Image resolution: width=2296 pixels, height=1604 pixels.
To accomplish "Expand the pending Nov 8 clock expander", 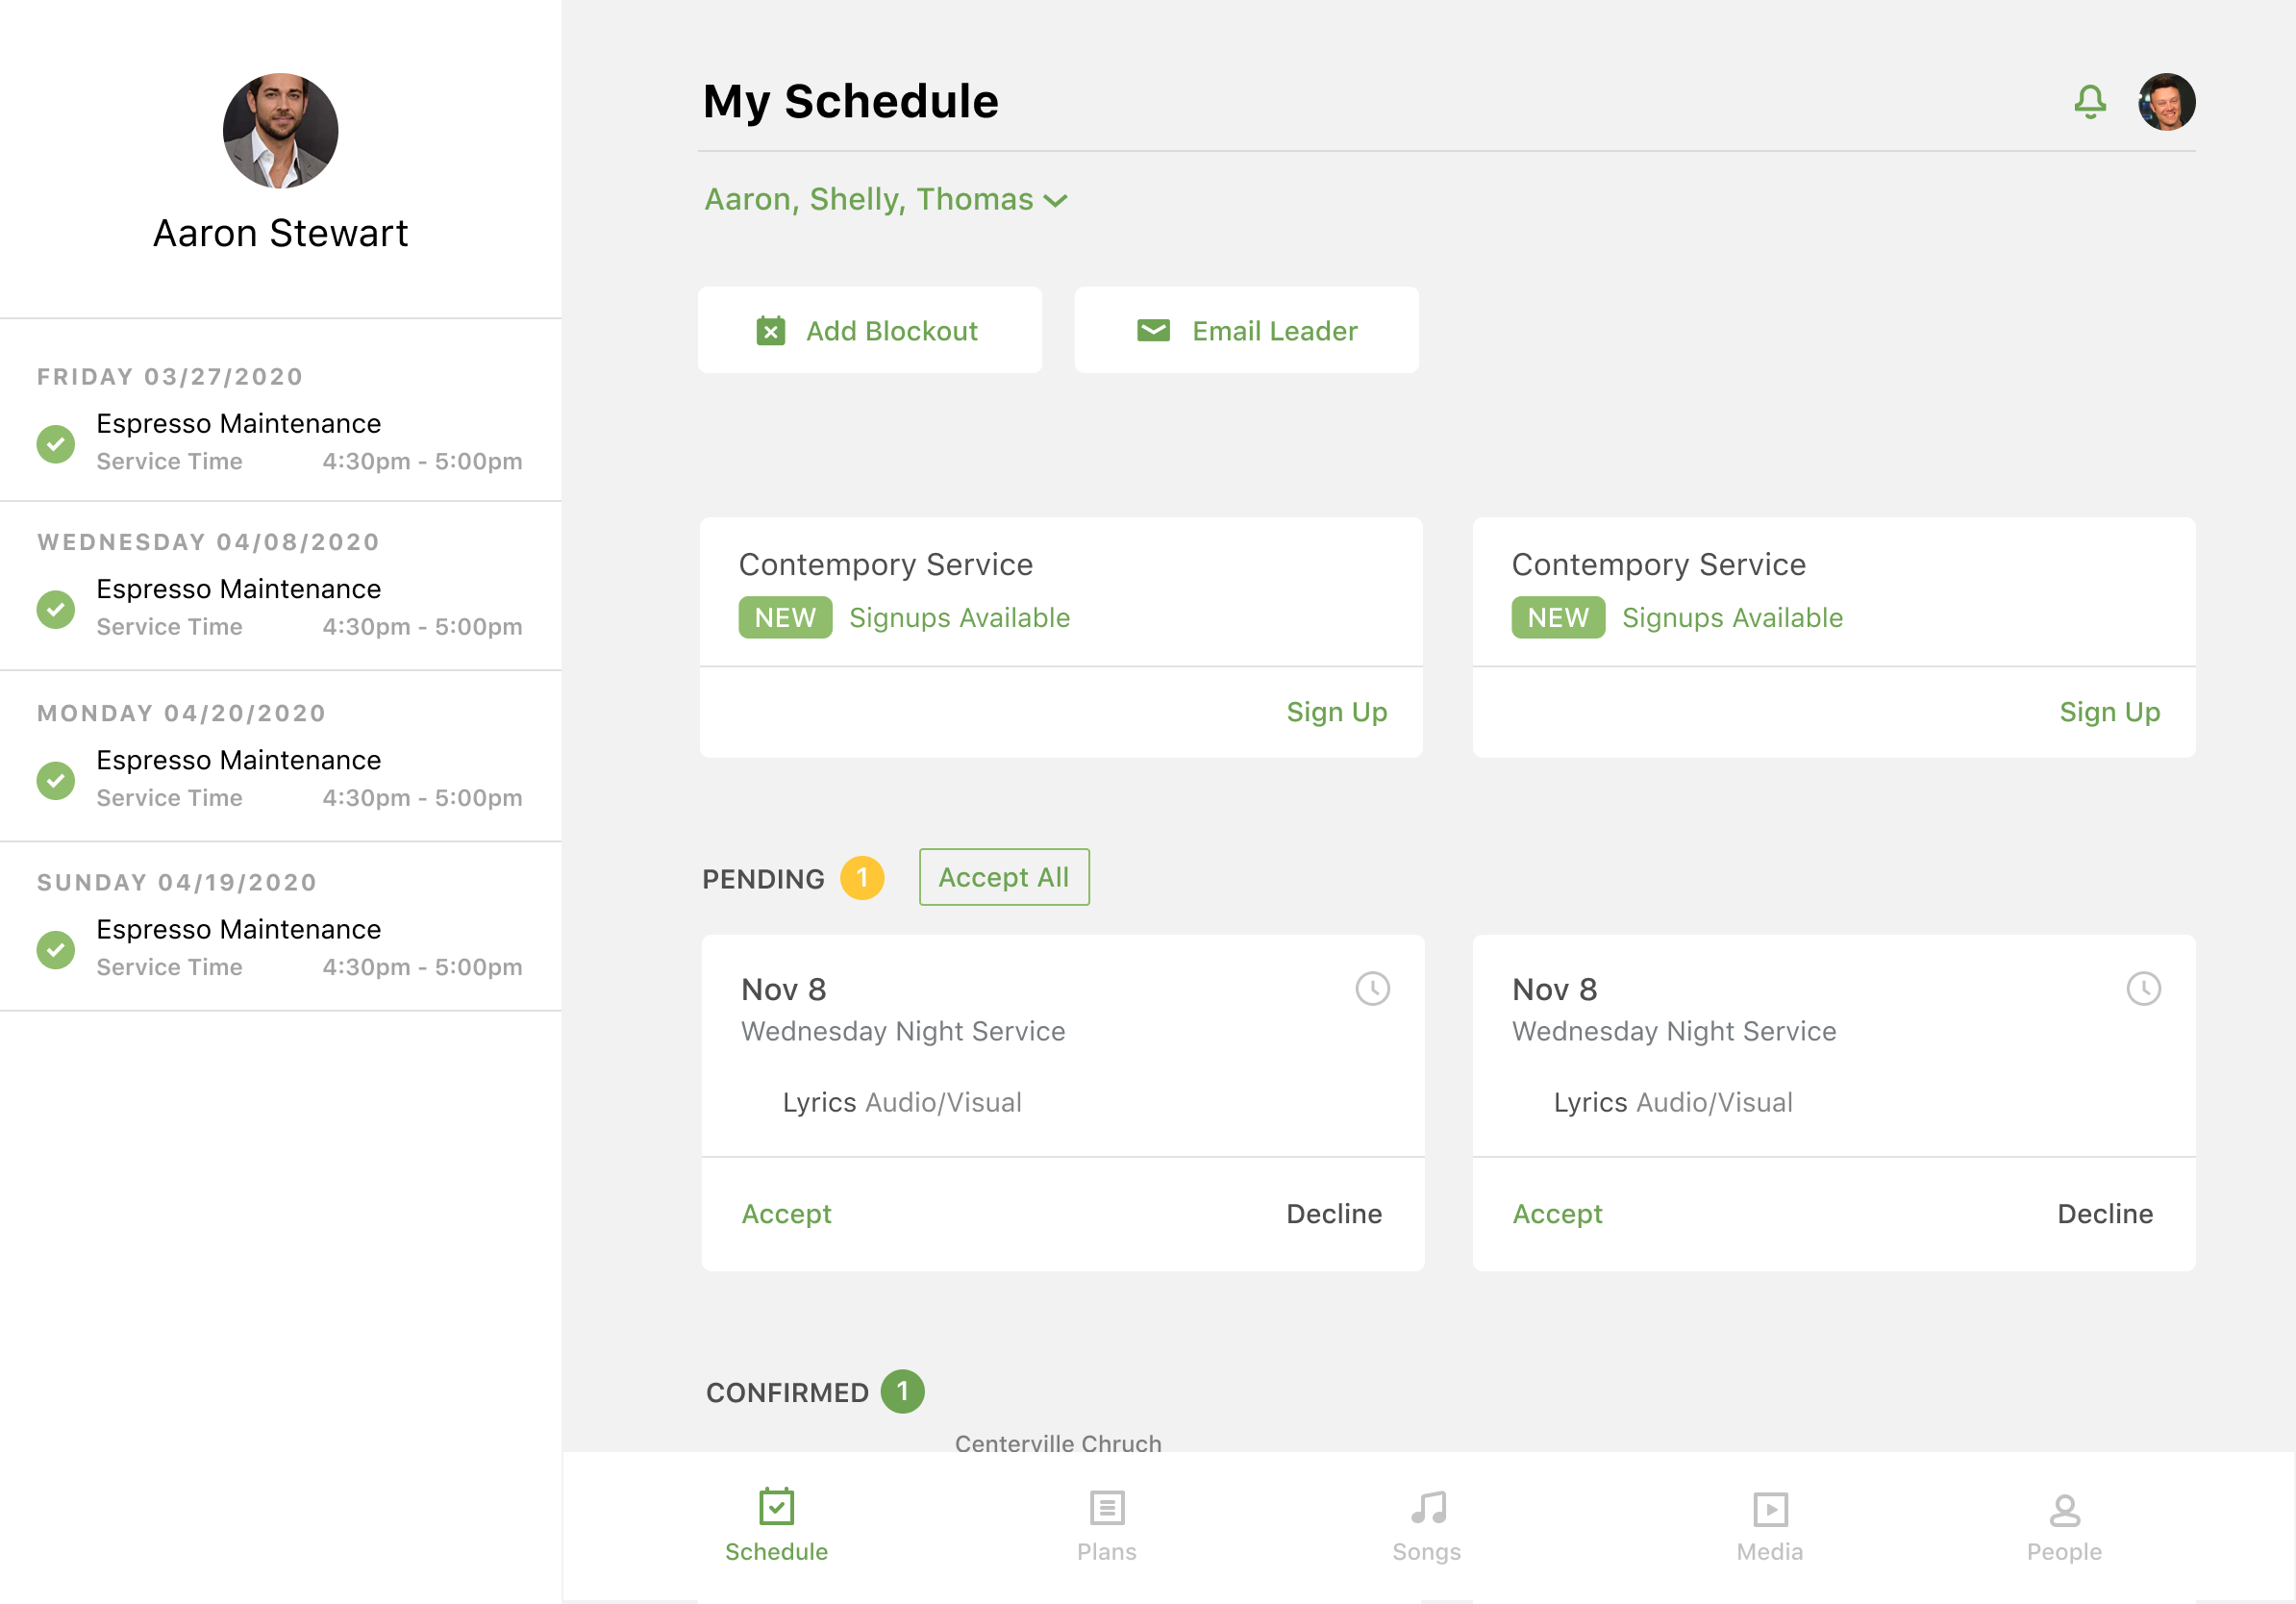I will click(x=1371, y=988).
